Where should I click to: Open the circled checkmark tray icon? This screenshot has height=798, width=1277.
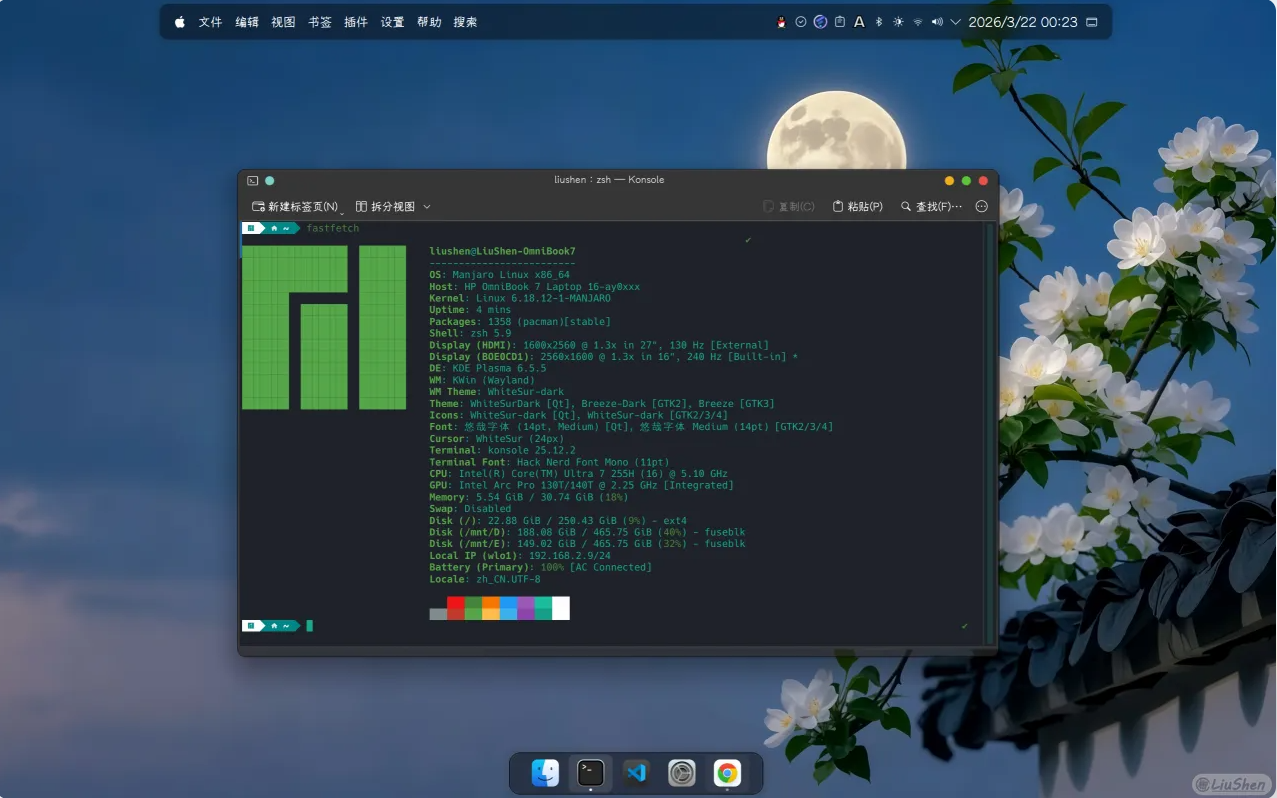coord(801,22)
